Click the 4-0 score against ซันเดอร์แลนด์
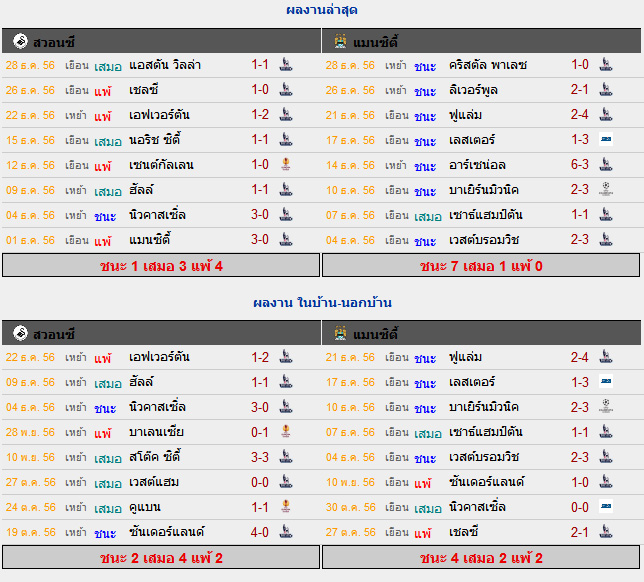The image size is (644, 582). point(260,532)
